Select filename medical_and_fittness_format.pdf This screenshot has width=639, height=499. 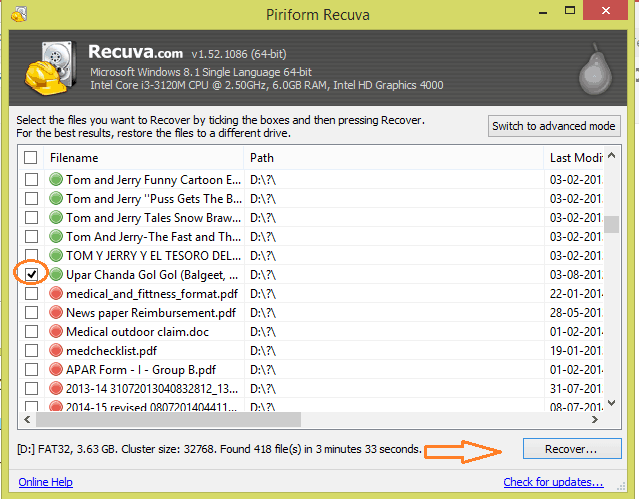pos(152,294)
